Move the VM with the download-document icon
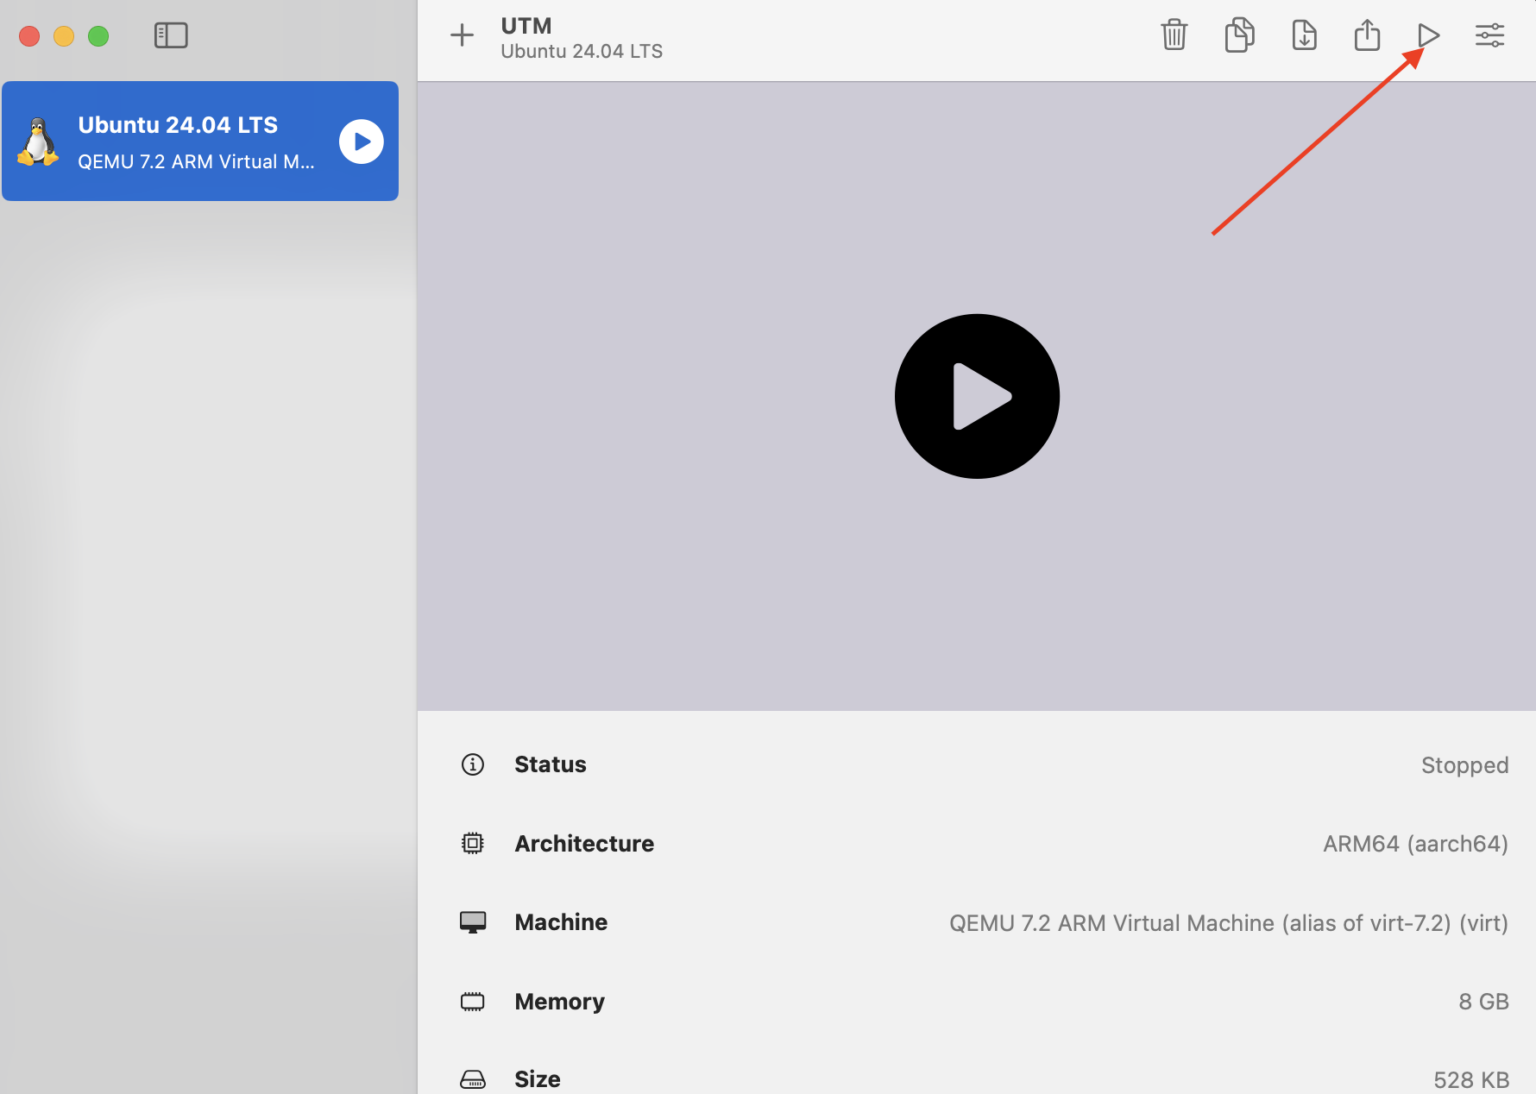 tap(1304, 35)
